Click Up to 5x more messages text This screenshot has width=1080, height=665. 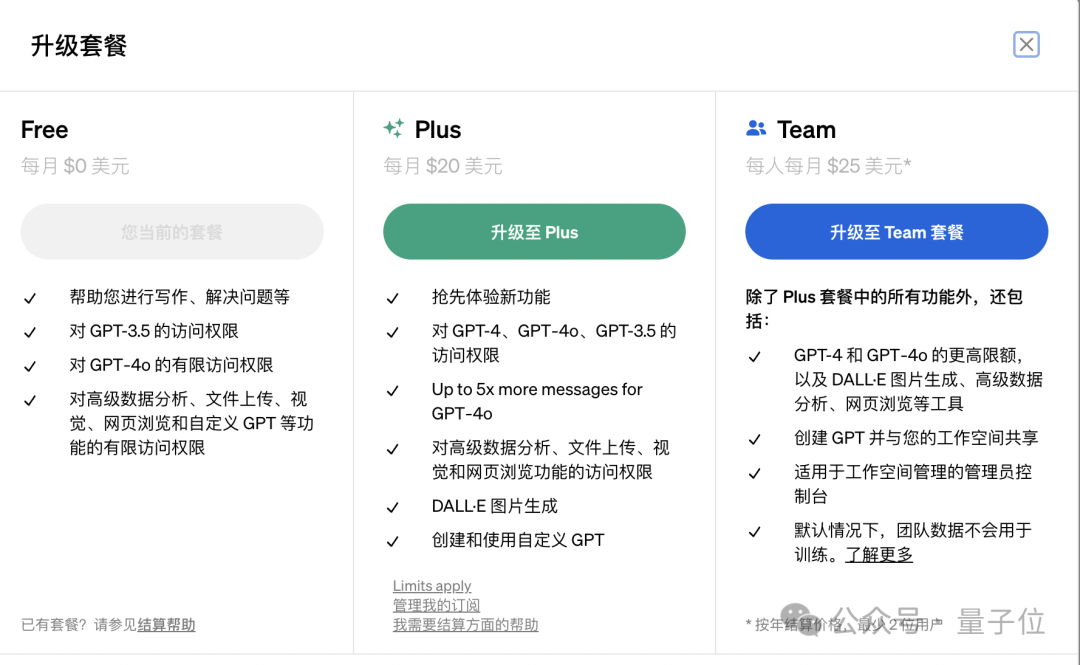click(537, 401)
